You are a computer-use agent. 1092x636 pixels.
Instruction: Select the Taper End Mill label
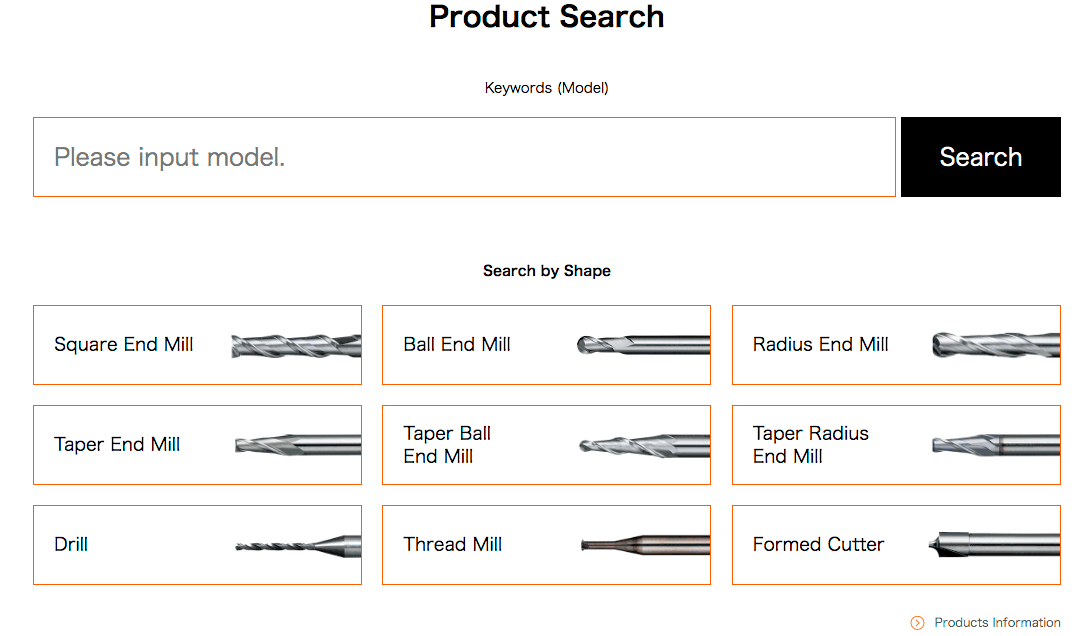coord(117,444)
